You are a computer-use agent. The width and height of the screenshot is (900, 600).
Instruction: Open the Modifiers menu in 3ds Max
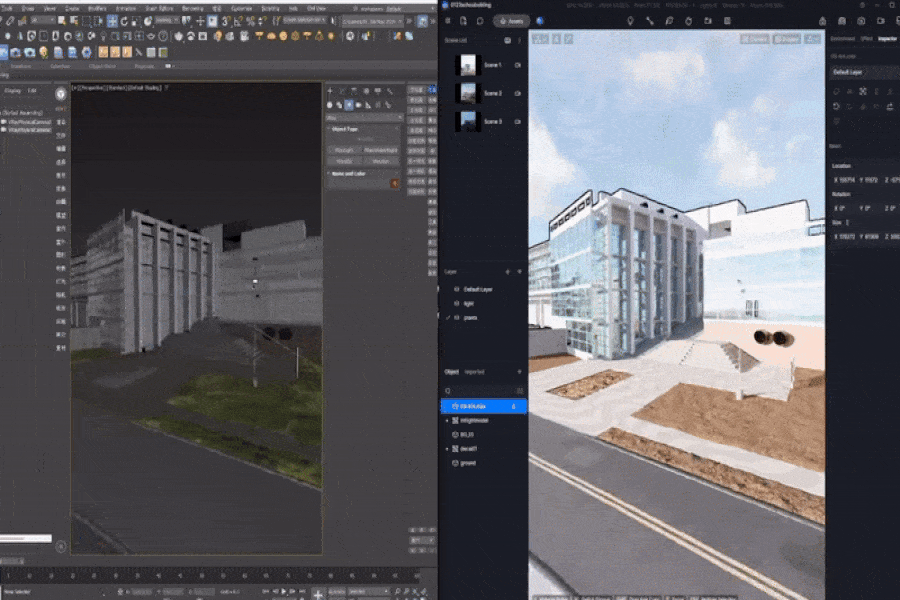(97, 9)
